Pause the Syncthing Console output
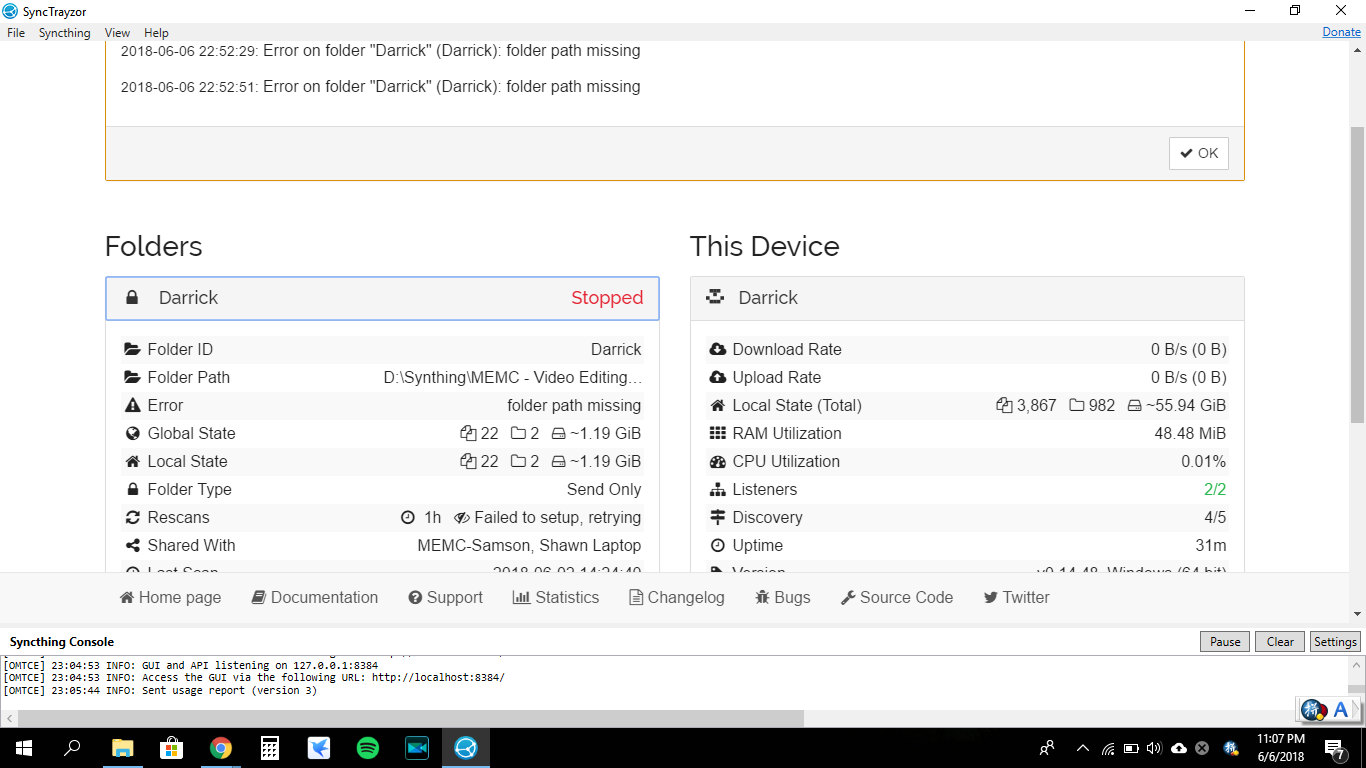 coord(1225,642)
